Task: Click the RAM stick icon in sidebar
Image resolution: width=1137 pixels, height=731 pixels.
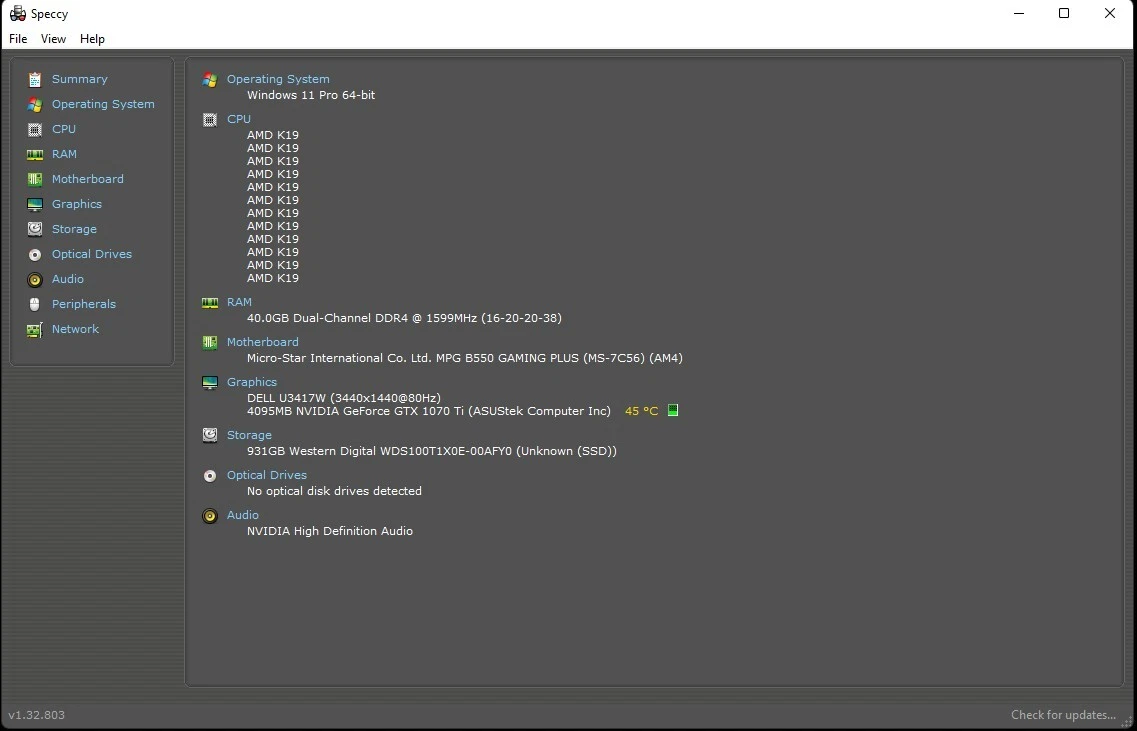Action: tap(35, 154)
